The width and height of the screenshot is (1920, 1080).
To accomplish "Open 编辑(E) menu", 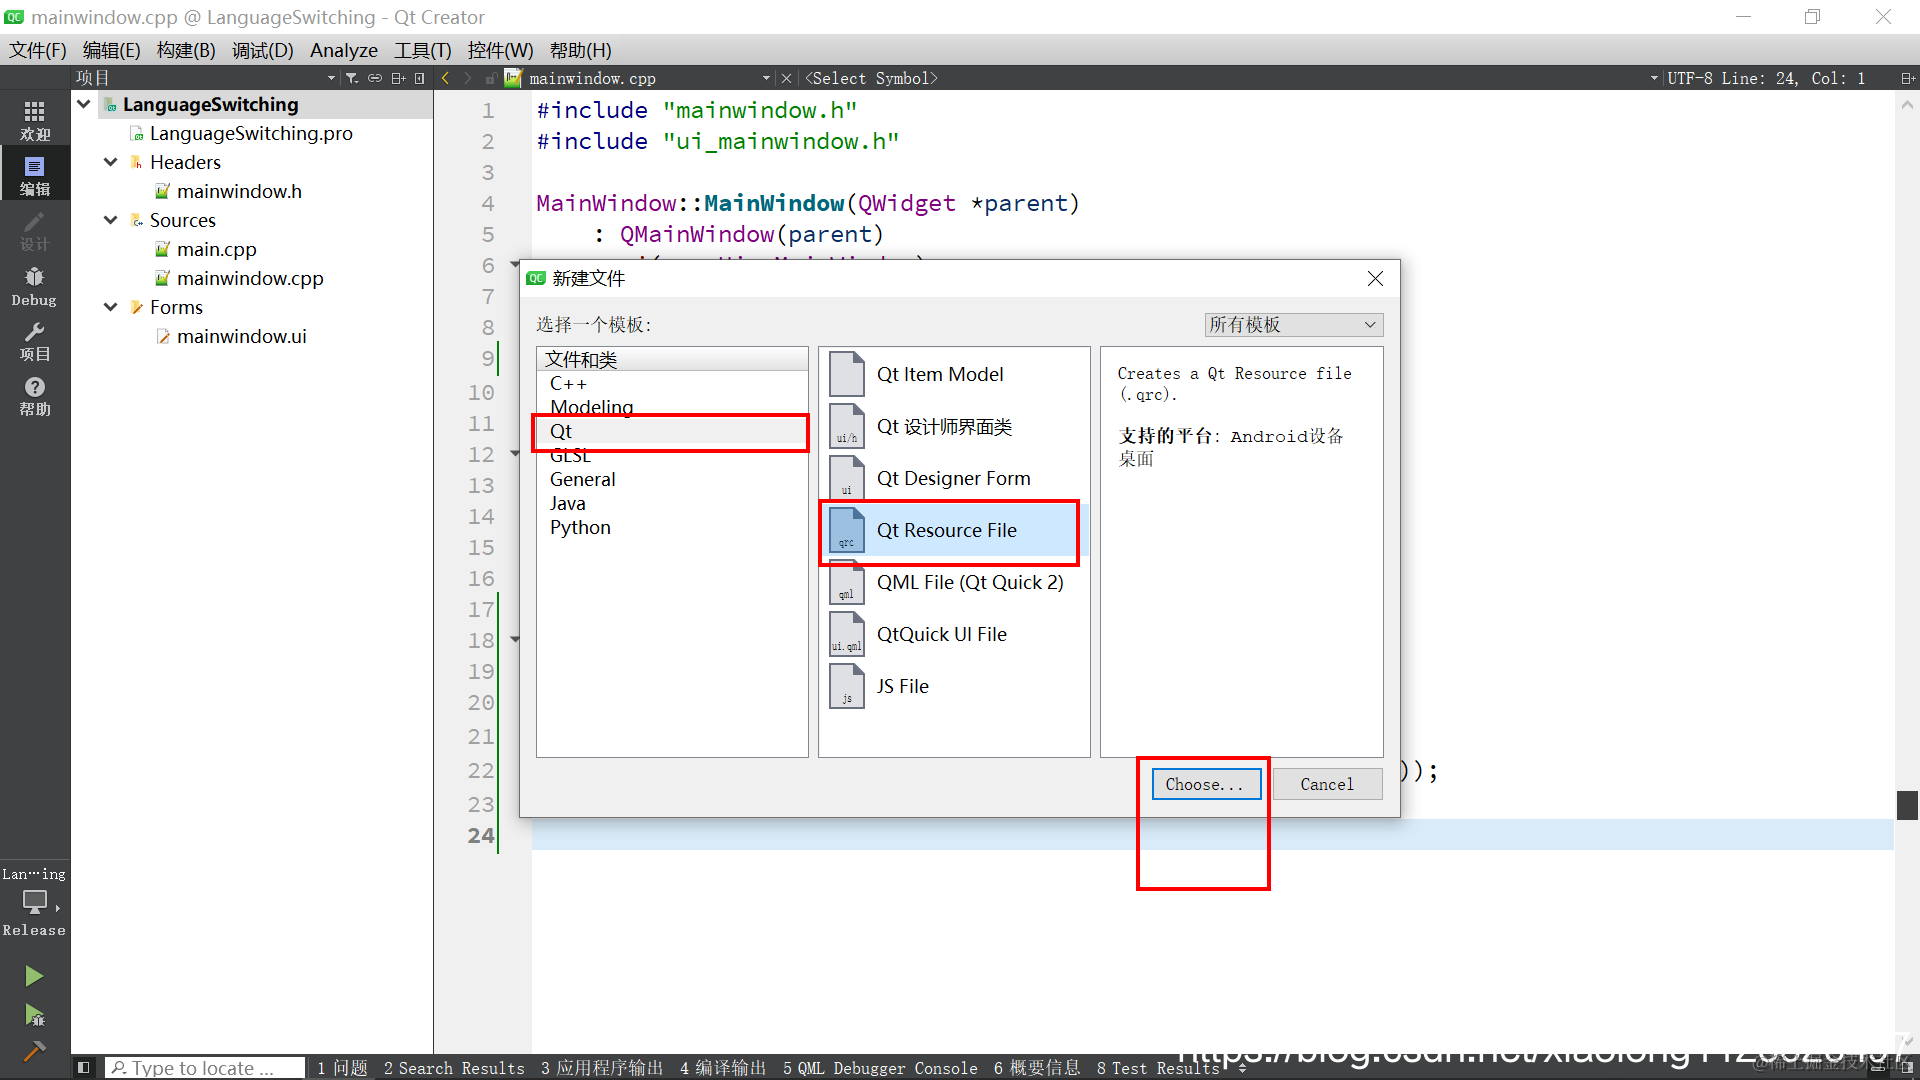I will [x=111, y=50].
